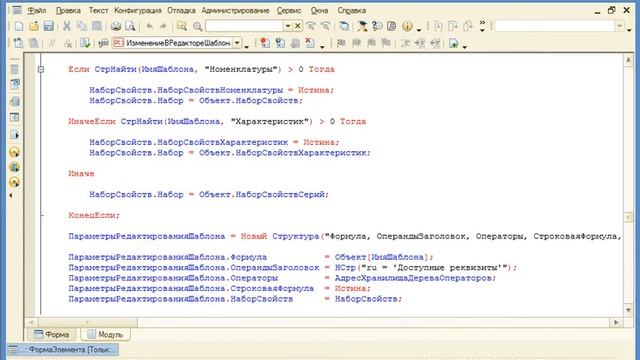Click the table icon in left sidebar
This screenshot has height=360, width=640.
pyautogui.click(x=14, y=118)
